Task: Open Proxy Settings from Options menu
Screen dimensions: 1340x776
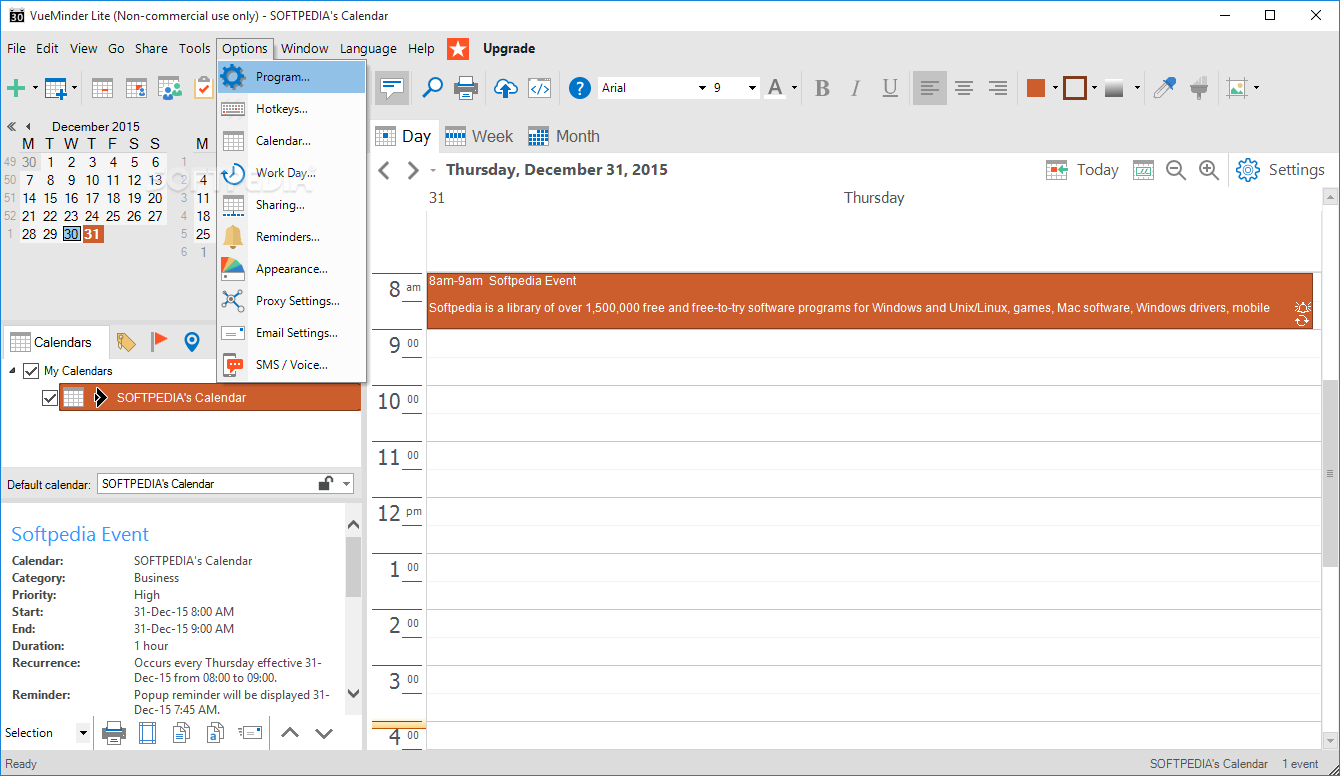Action: click(x=291, y=301)
